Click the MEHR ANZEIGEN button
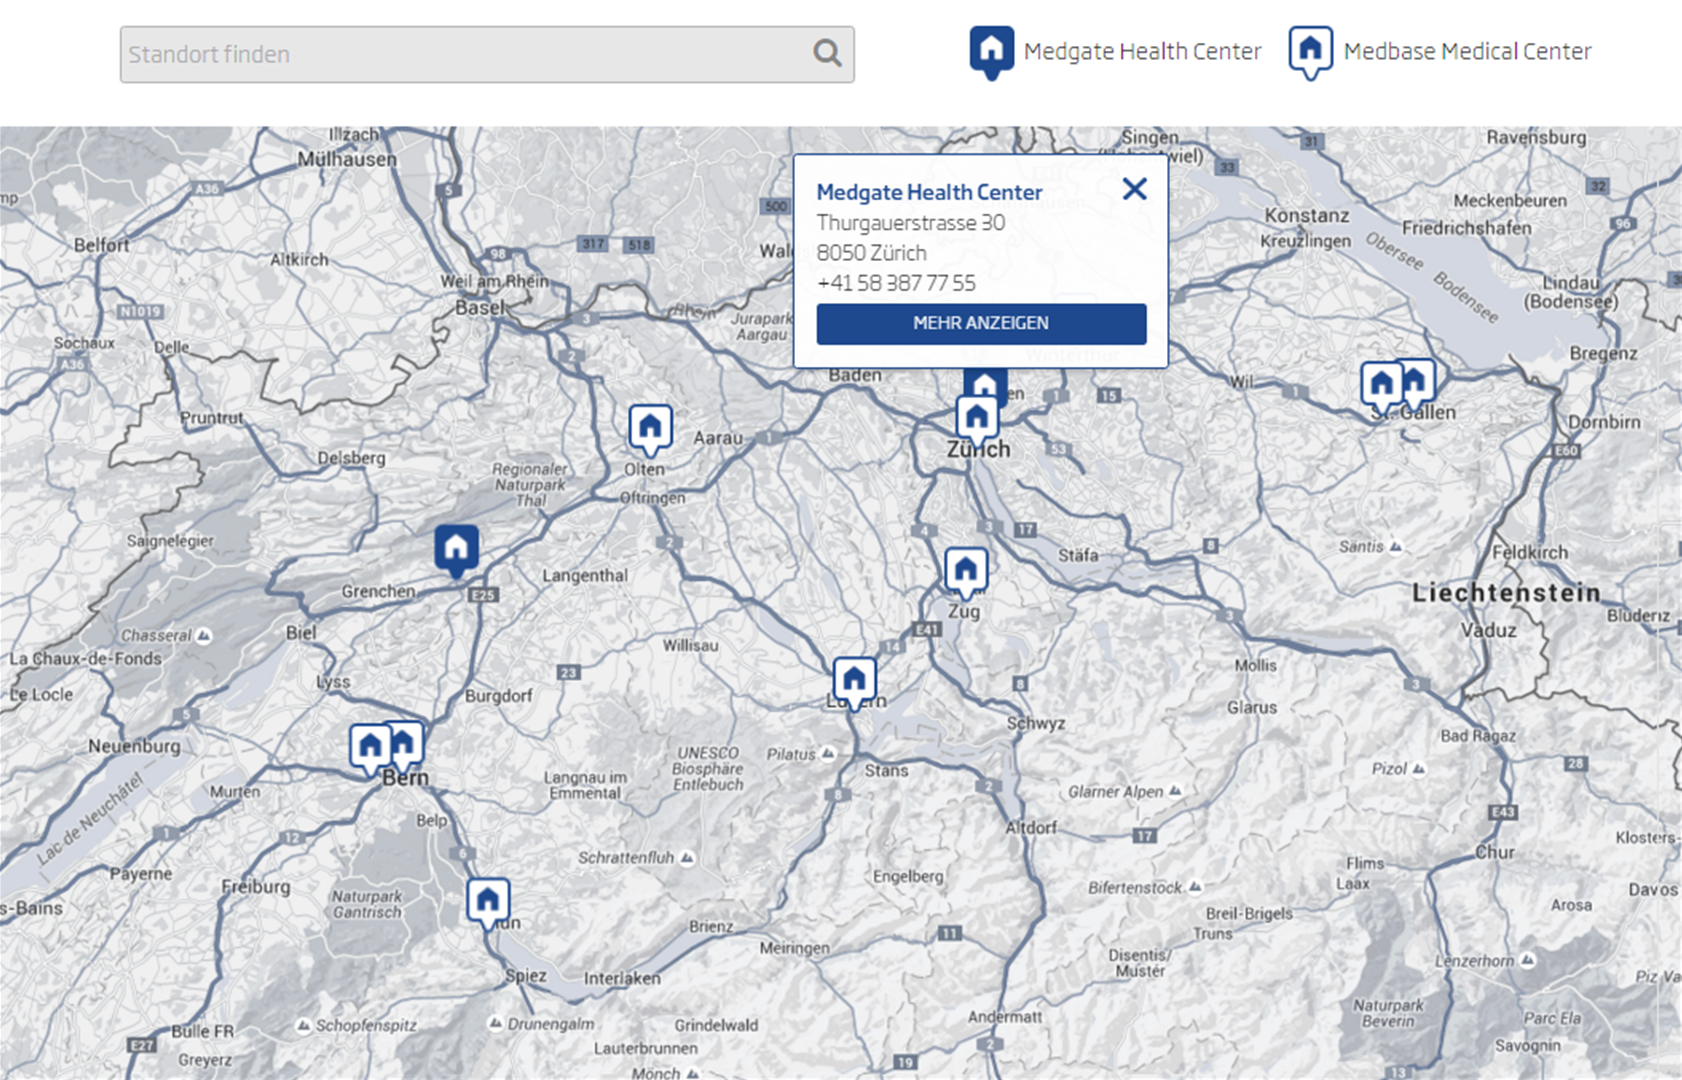Screen dimensions: 1682x1080 click(981, 323)
